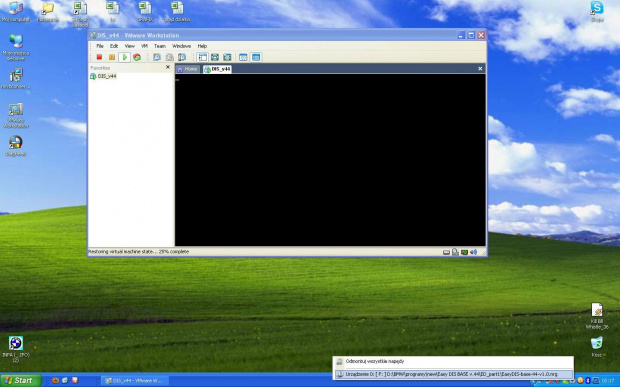This screenshot has width=620, height=387.
Task: Open the File menu
Action: click(100, 46)
